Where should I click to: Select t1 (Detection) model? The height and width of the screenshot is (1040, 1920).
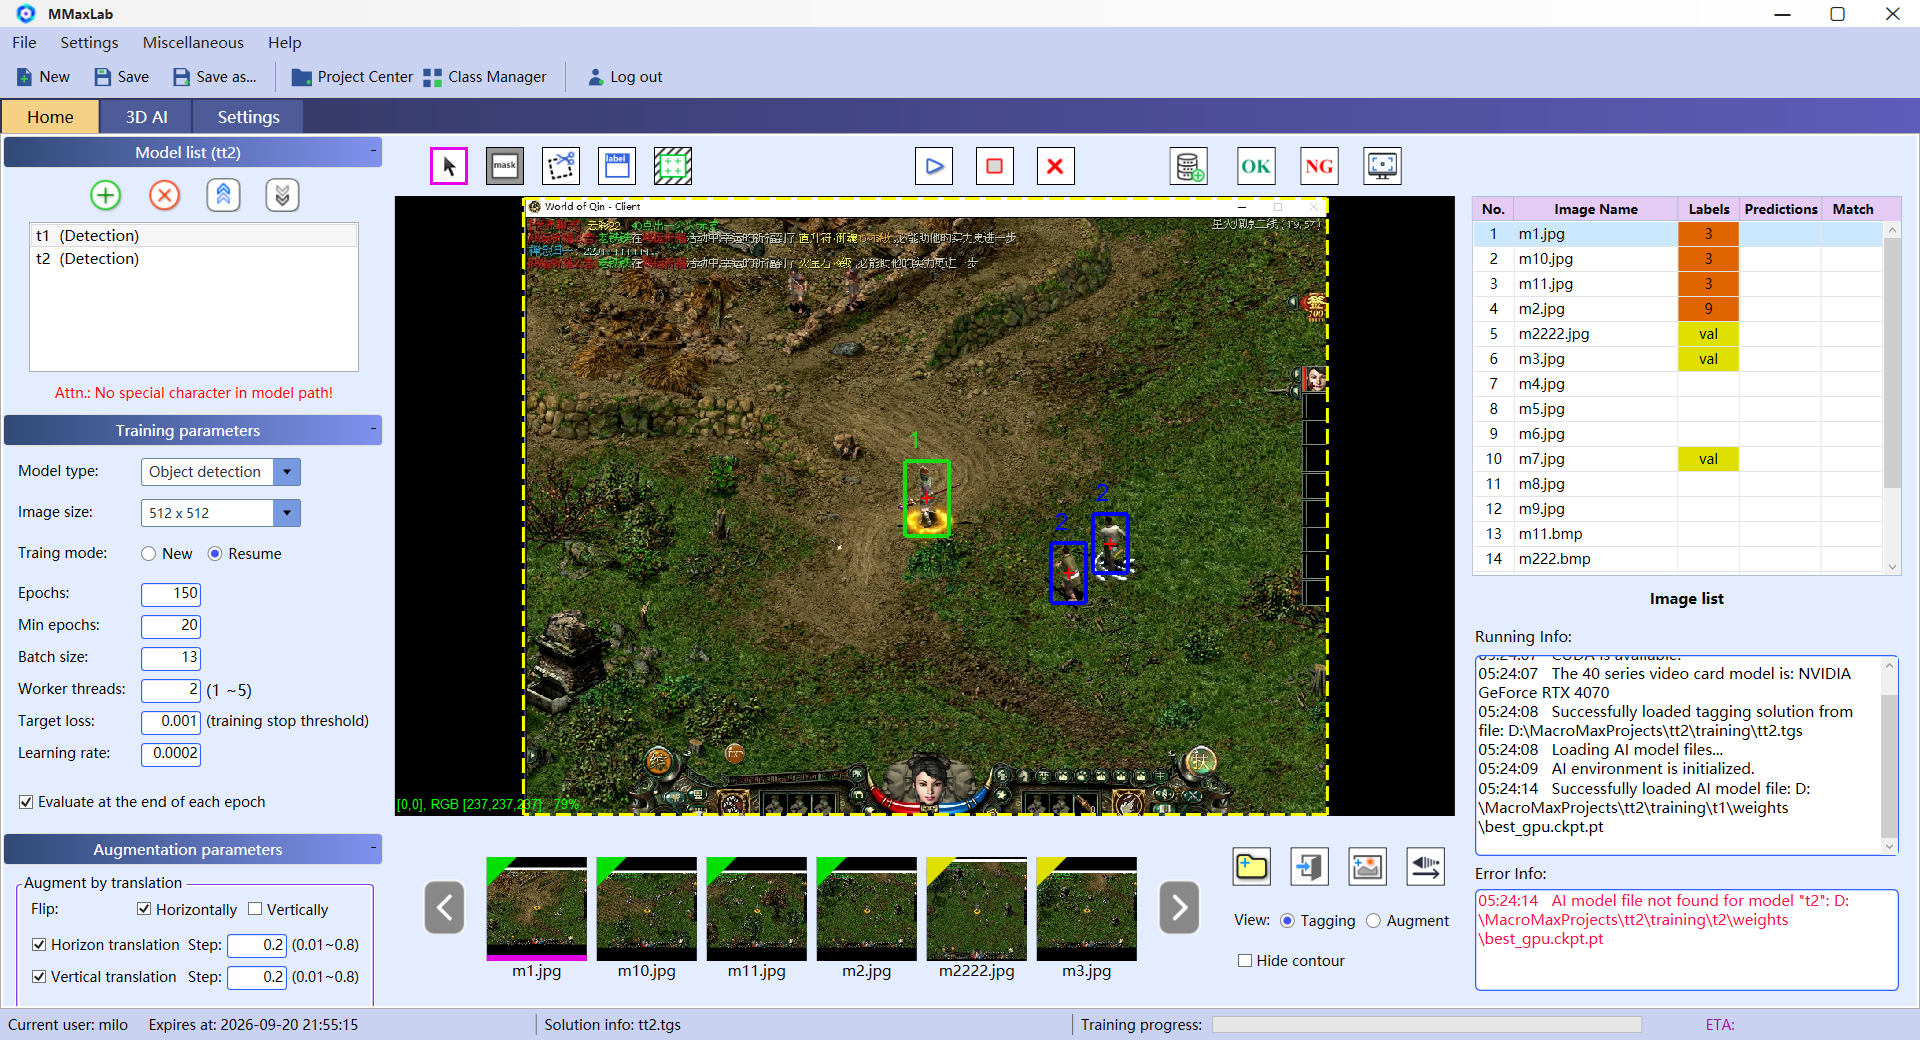point(194,236)
